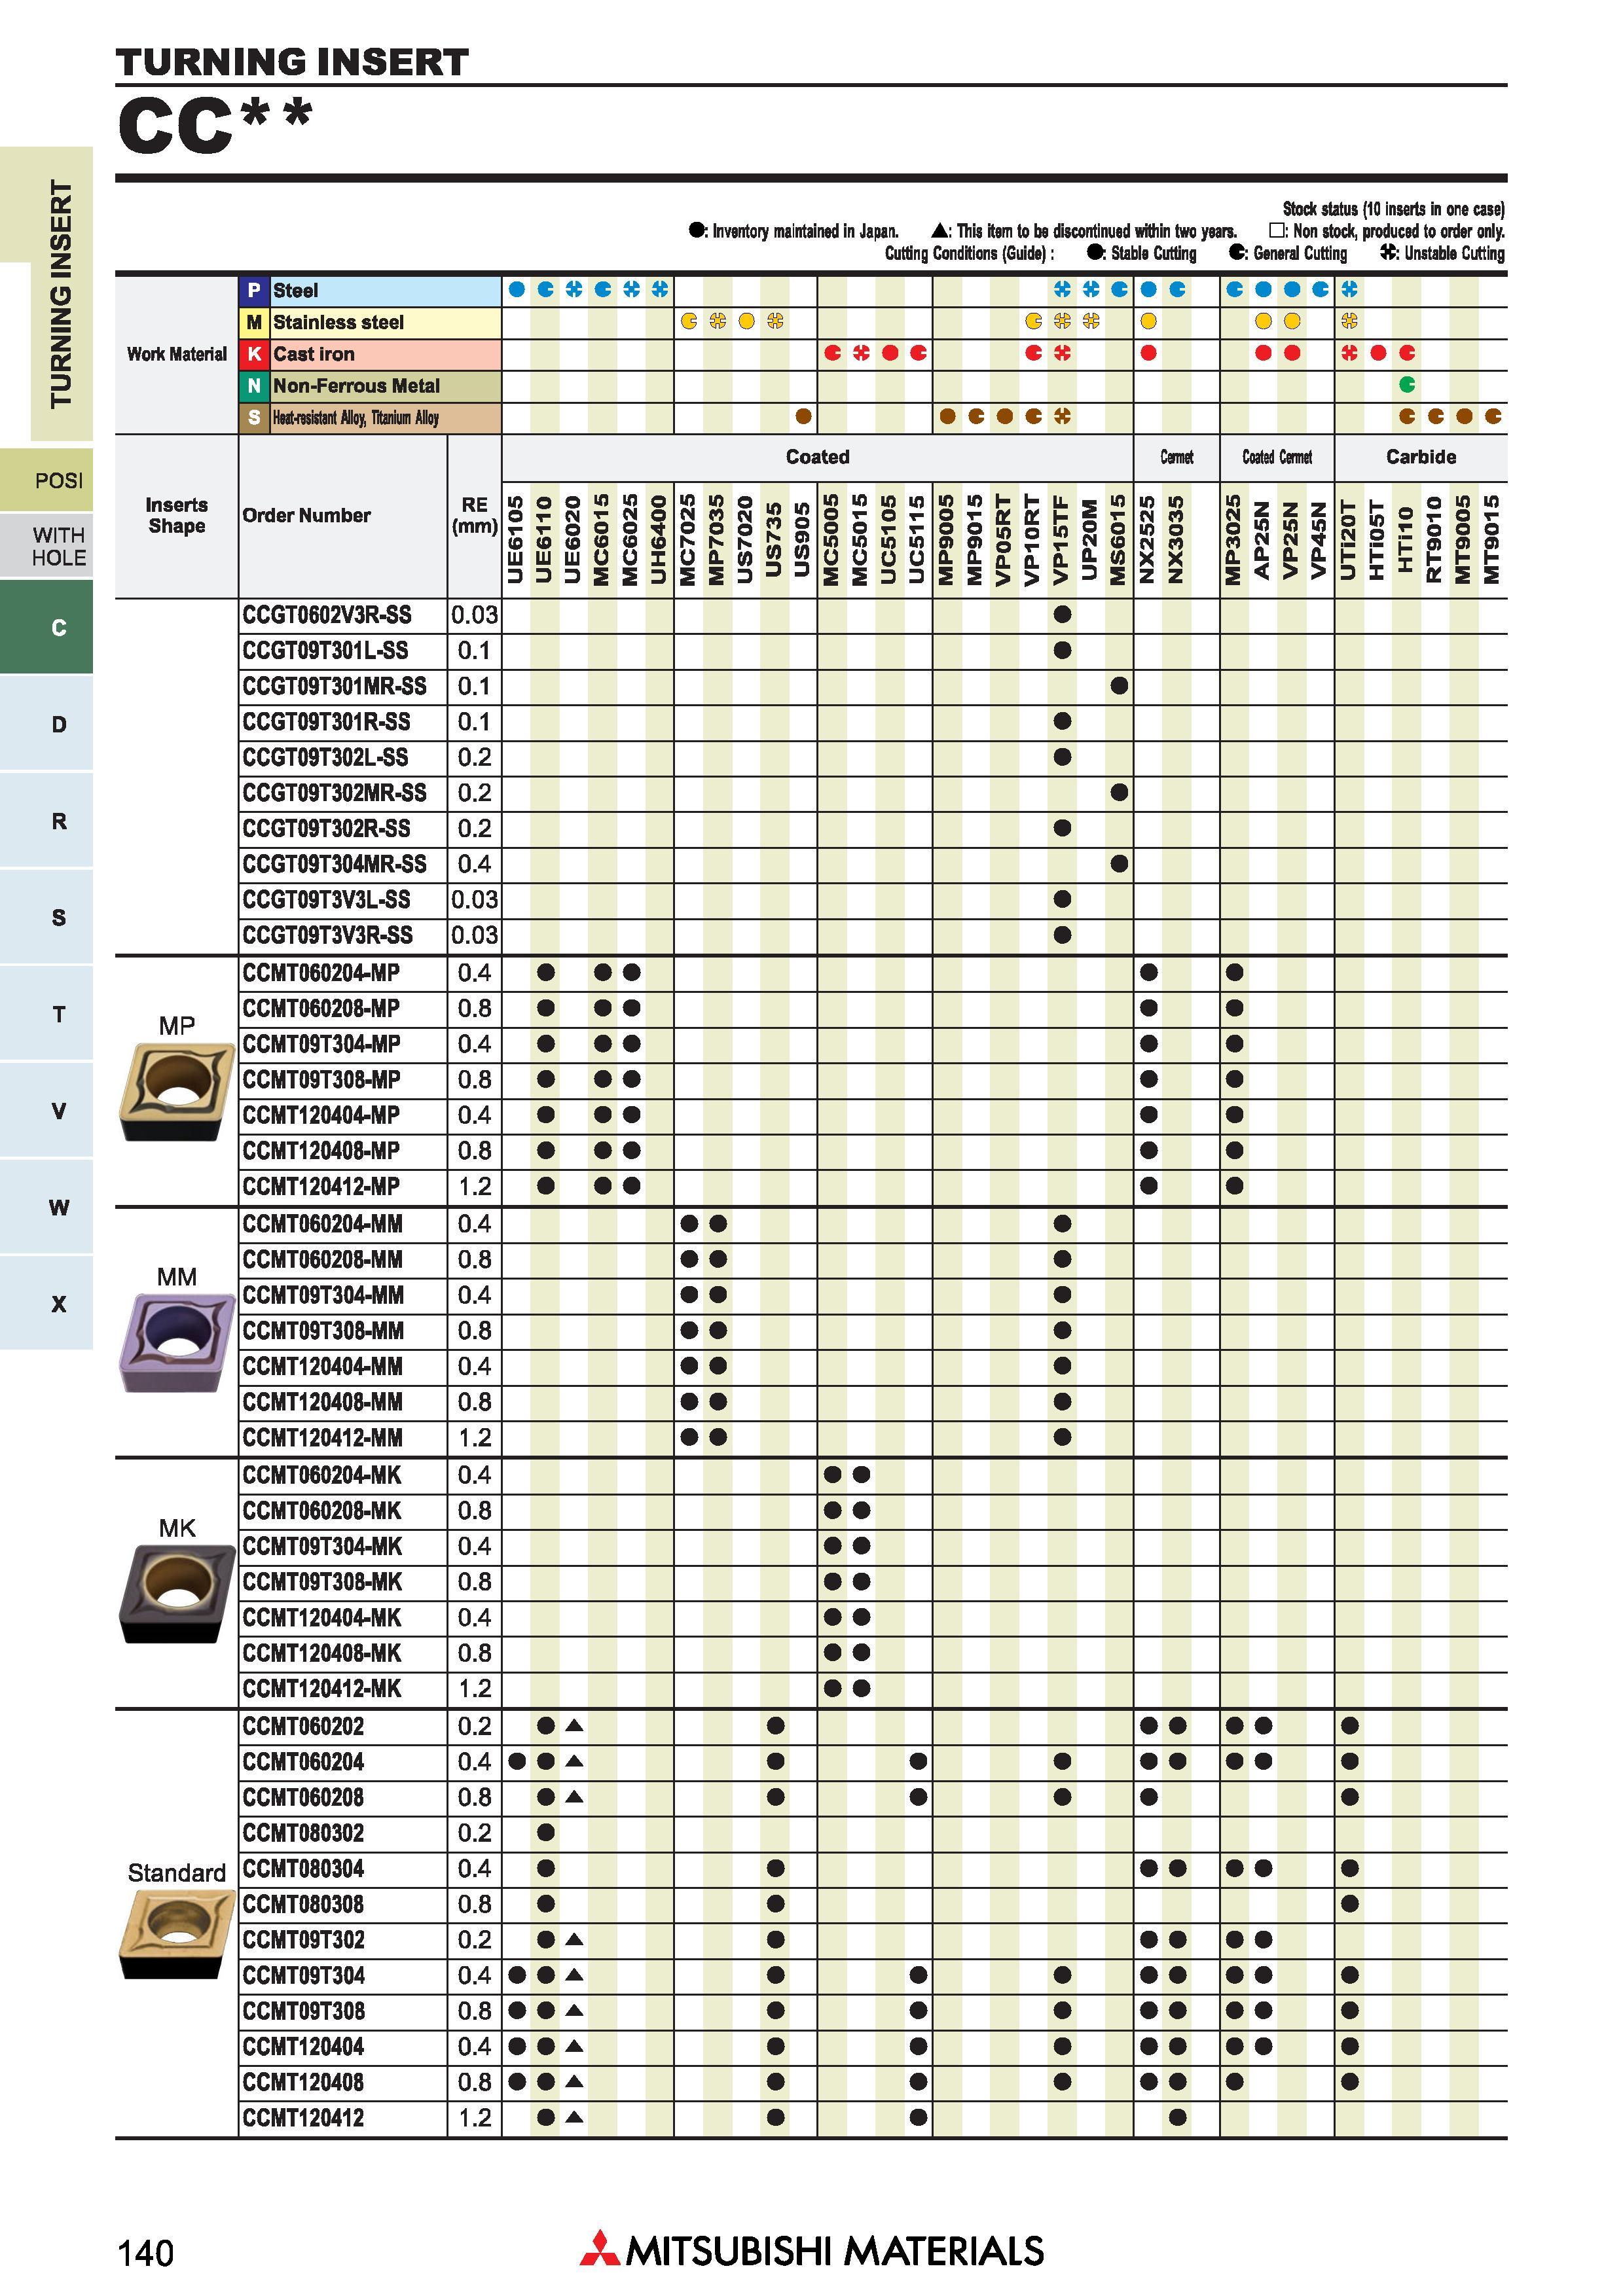Viewport: 1623px width, 2296px height.
Task: Click the MT9015 grade column header
Action: point(1492,539)
